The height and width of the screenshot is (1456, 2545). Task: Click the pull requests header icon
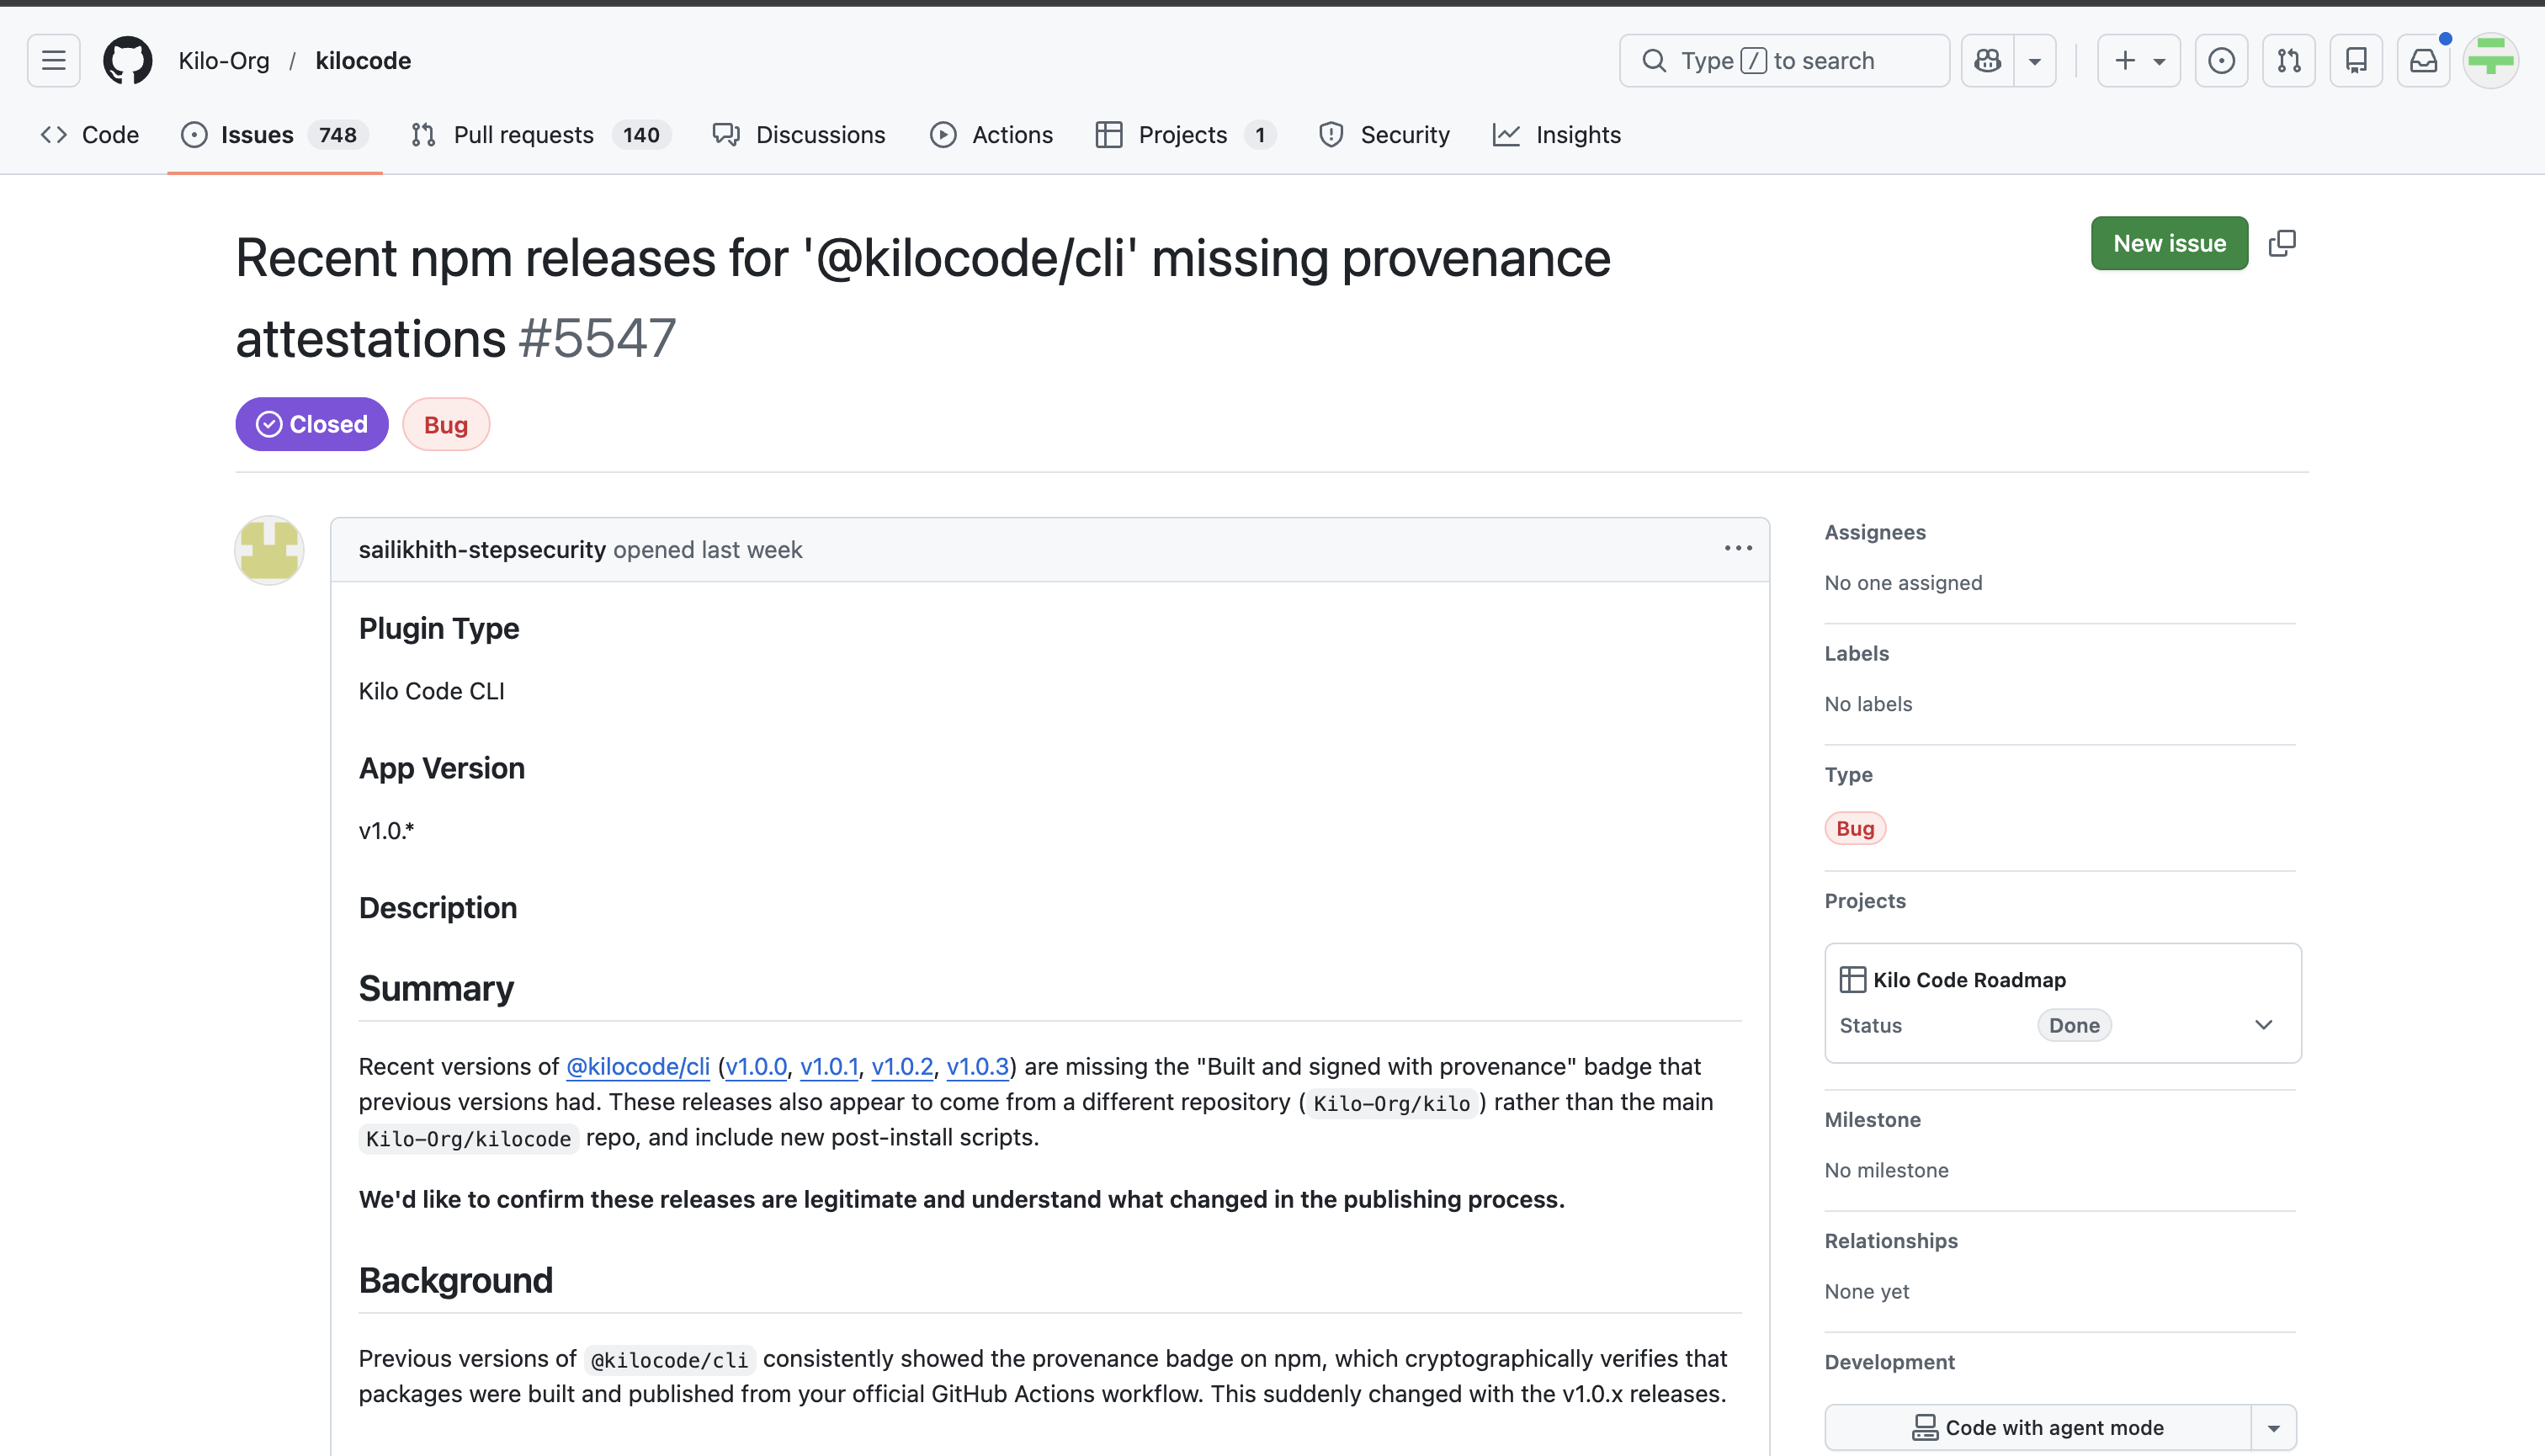click(x=2289, y=61)
